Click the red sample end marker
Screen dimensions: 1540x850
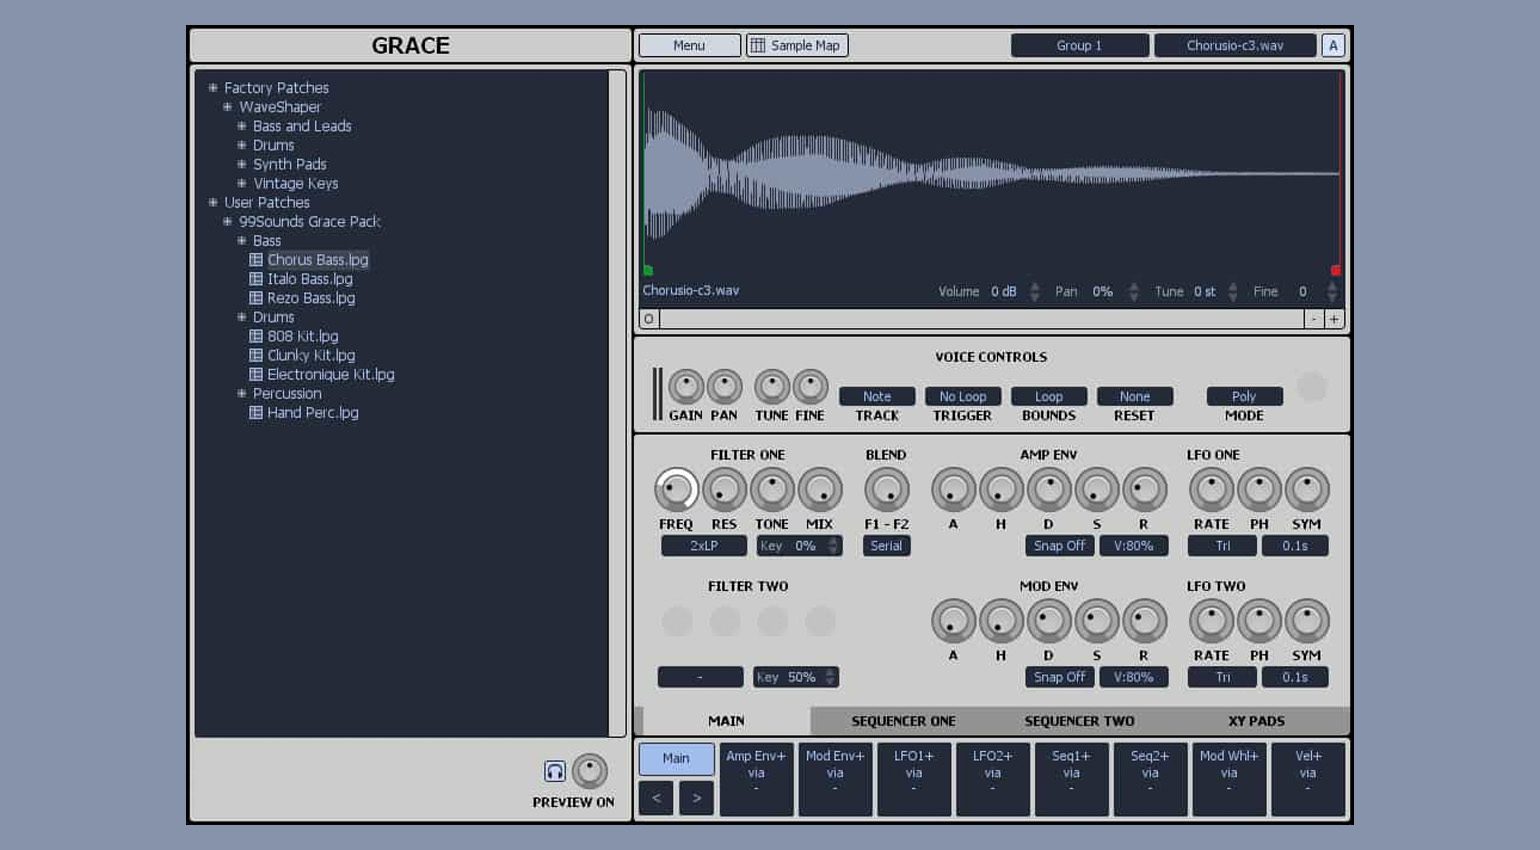[1335, 270]
